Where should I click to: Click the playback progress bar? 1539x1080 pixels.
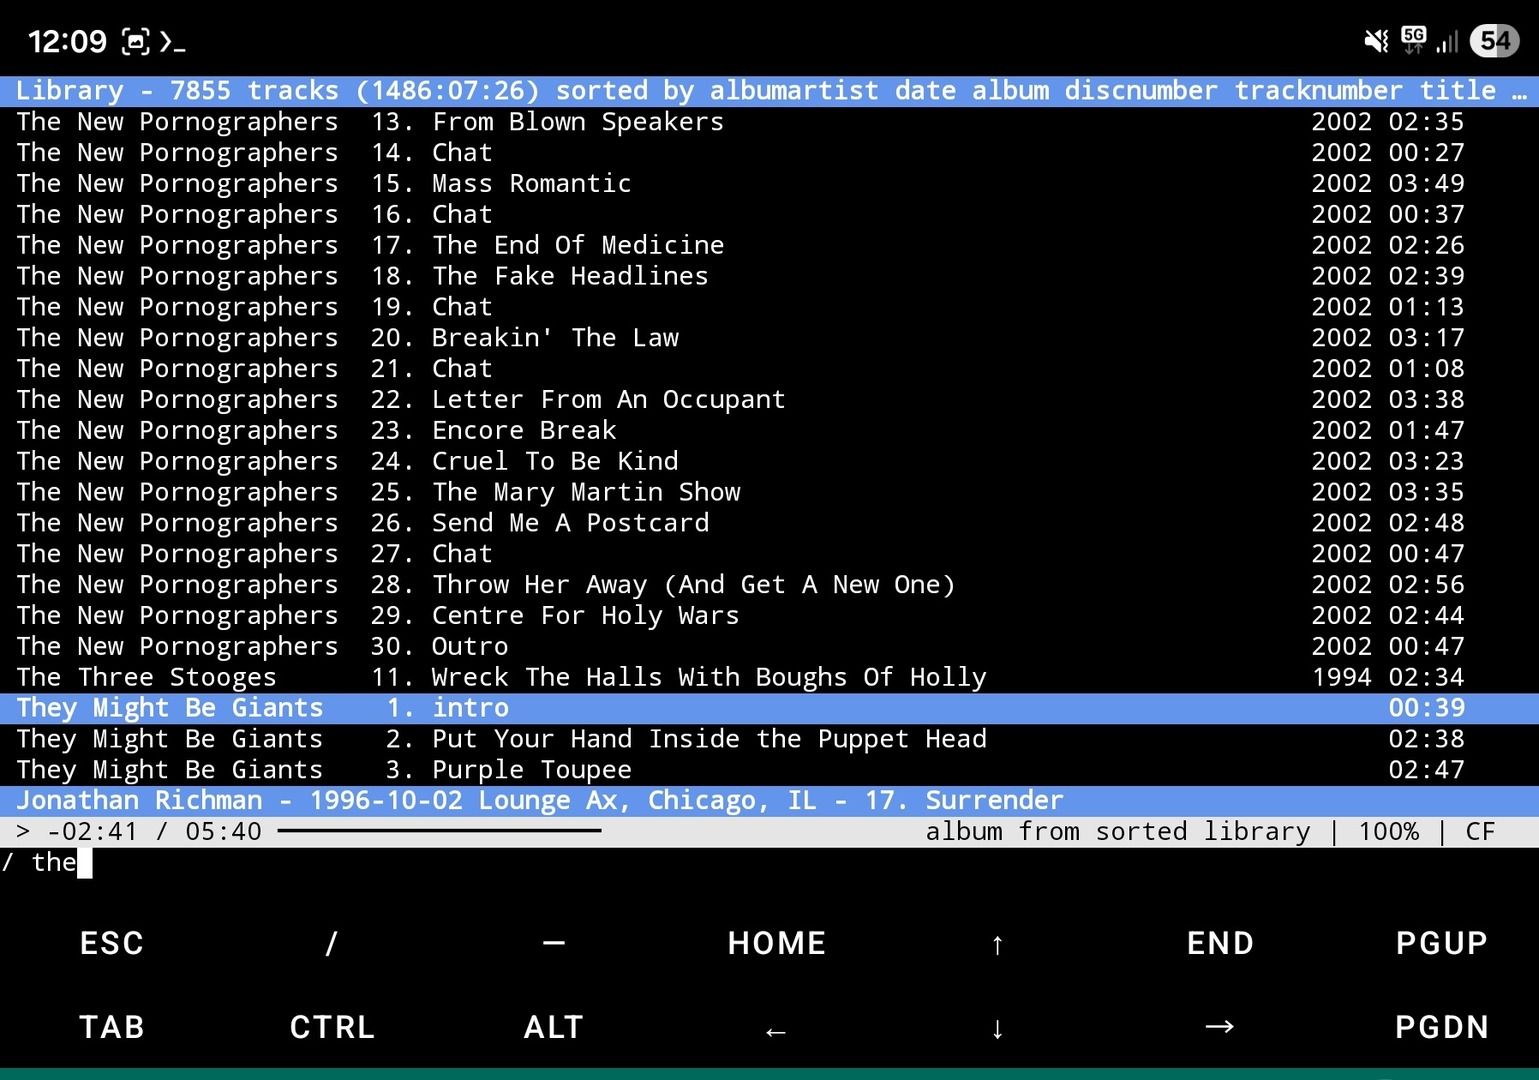pos(440,831)
